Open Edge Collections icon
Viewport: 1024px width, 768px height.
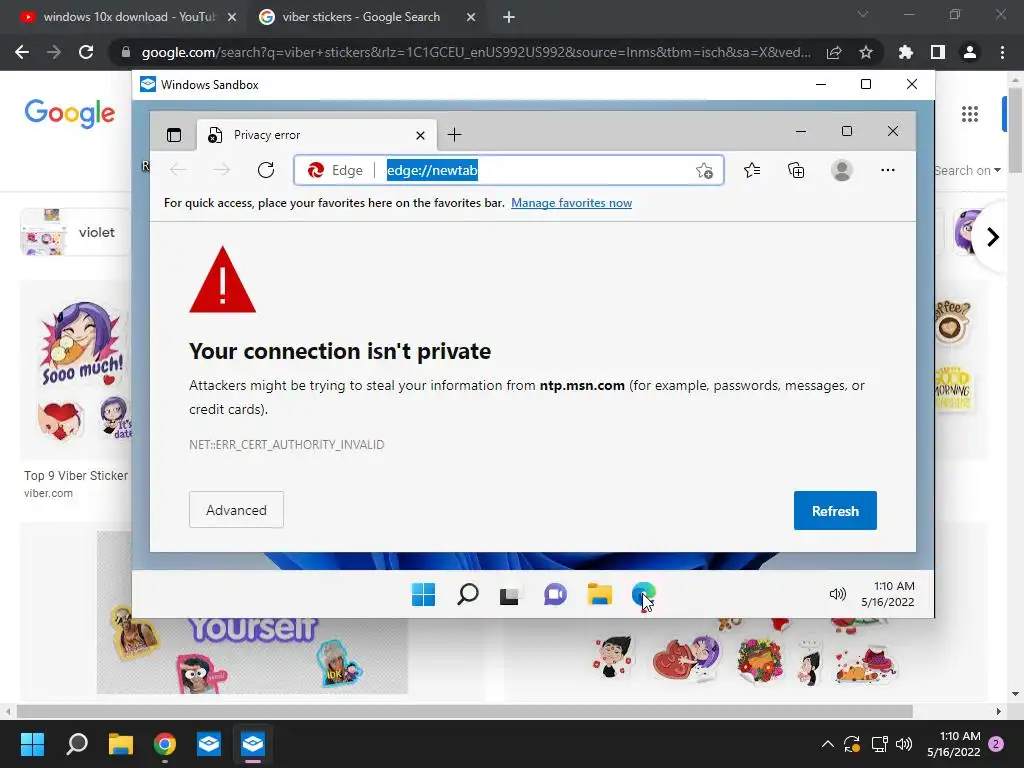796,170
